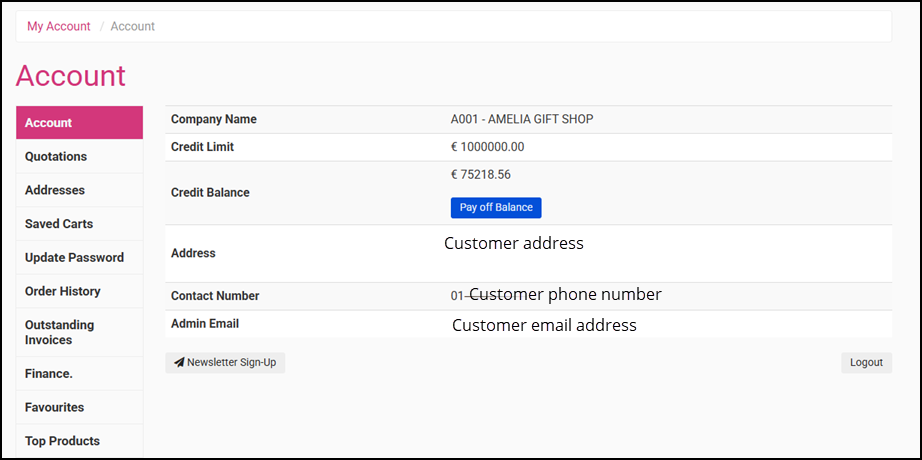Navigate to Finance in the sidebar
922x460 pixels.
pyautogui.click(x=49, y=374)
